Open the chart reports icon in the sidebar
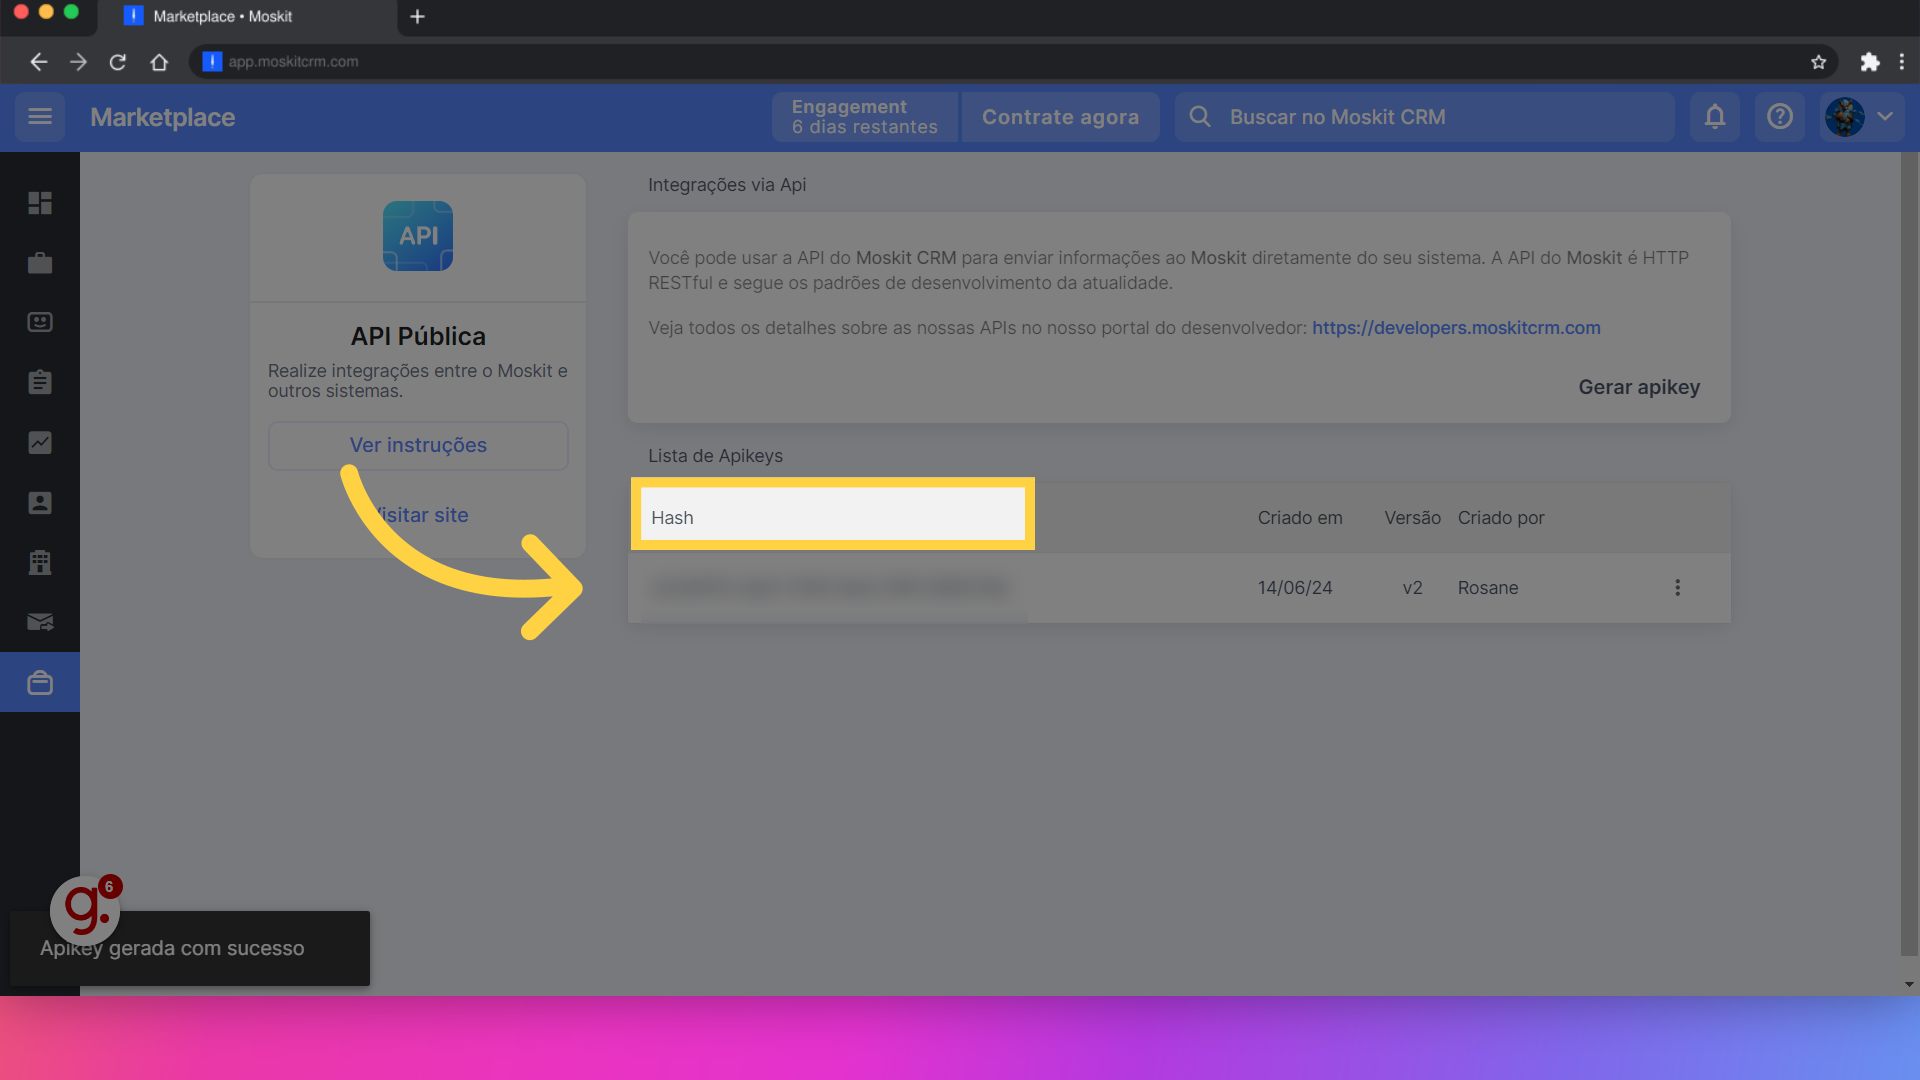 click(40, 442)
